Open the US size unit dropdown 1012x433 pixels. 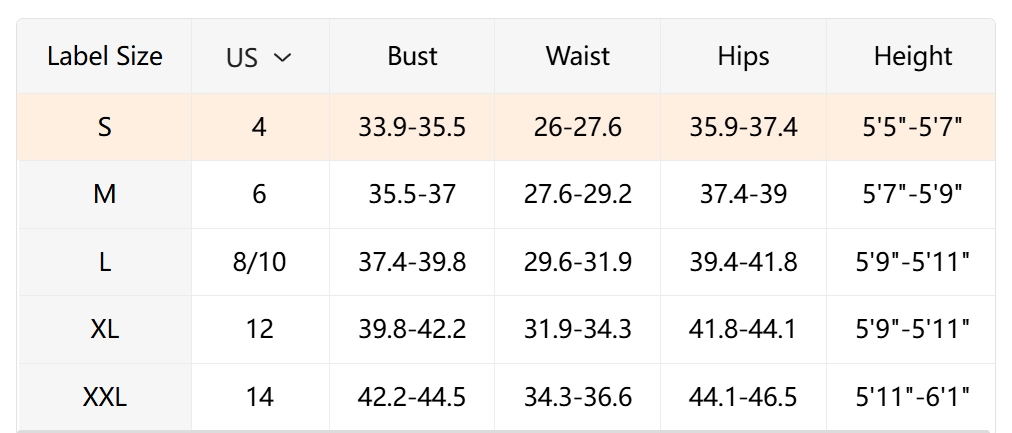point(259,57)
